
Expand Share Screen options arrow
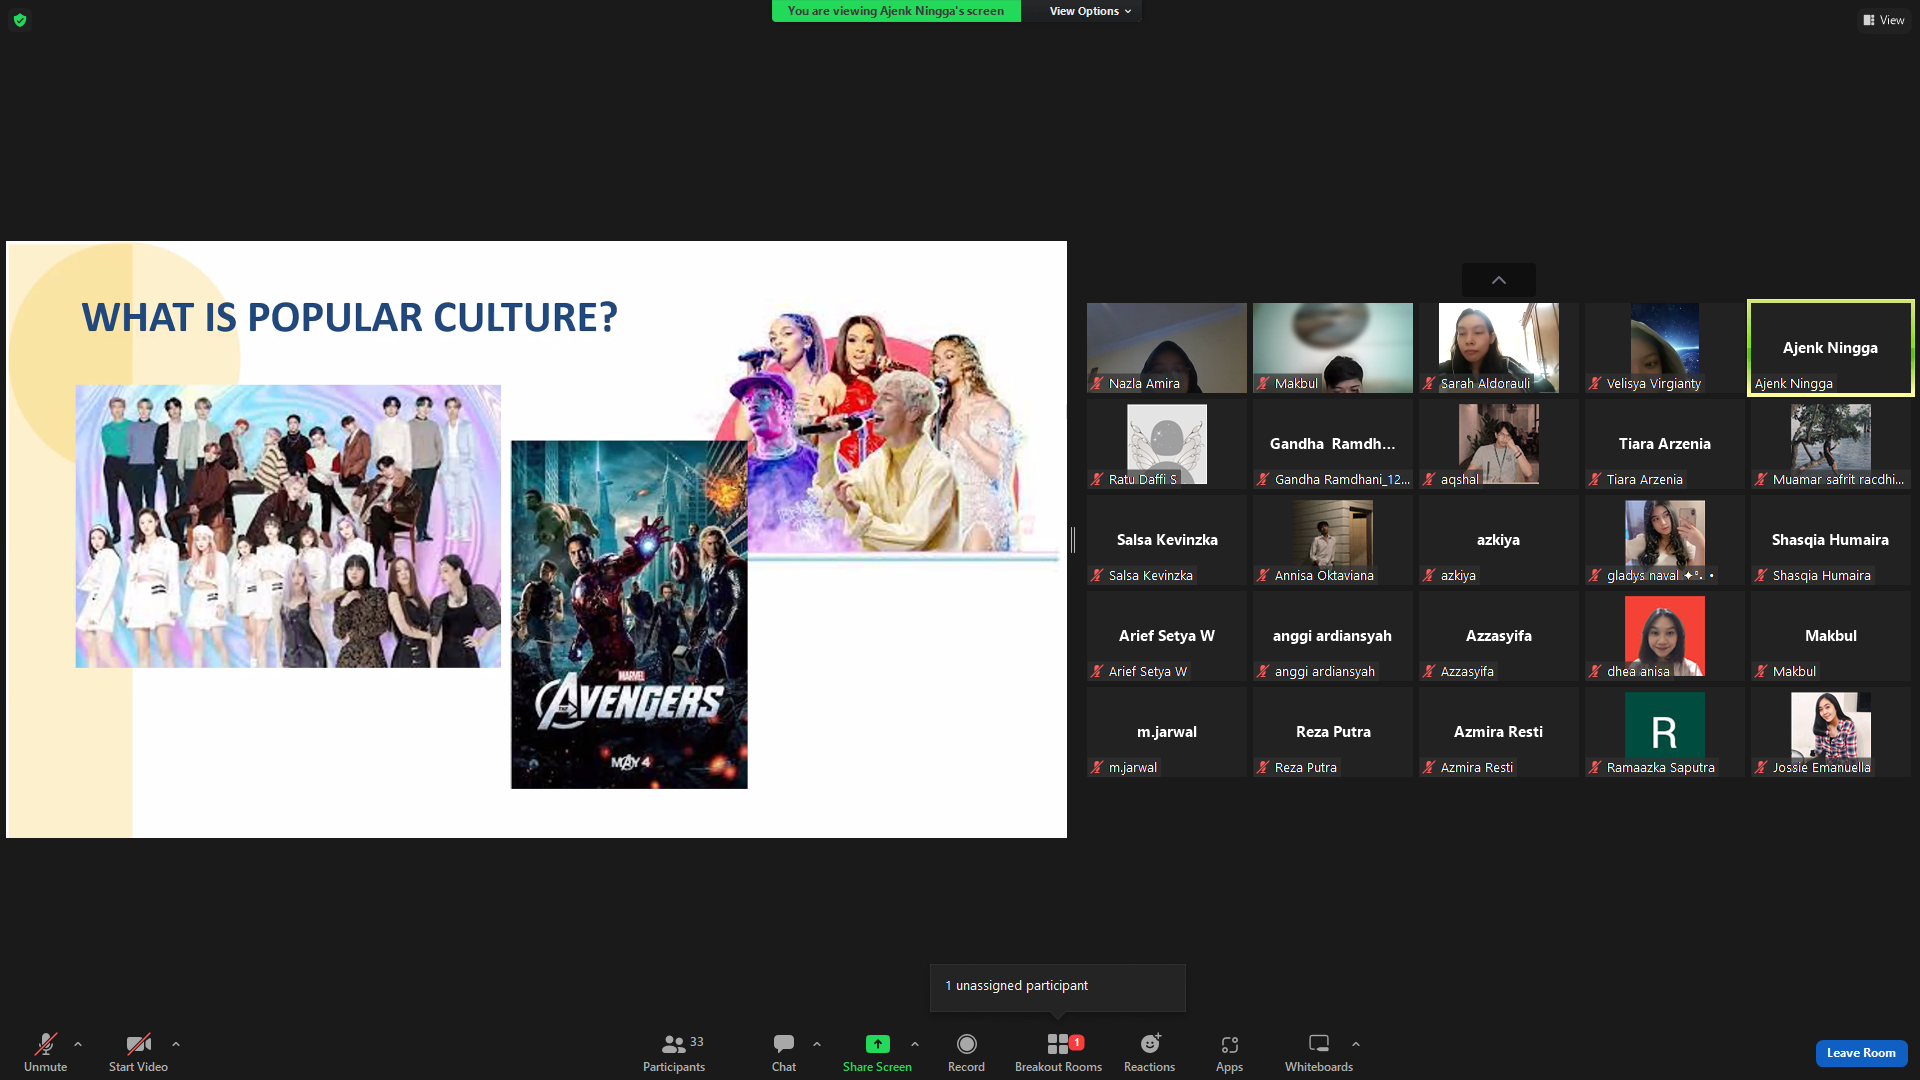tap(915, 1044)
